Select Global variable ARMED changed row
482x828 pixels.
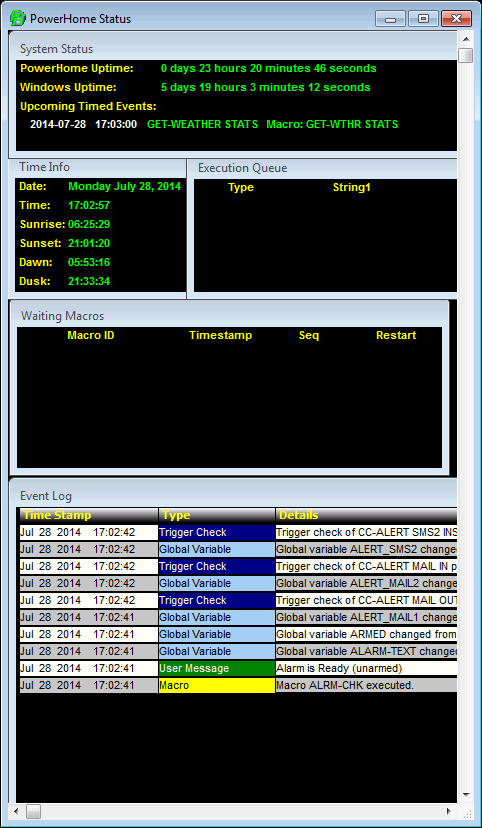pos(239,634)
